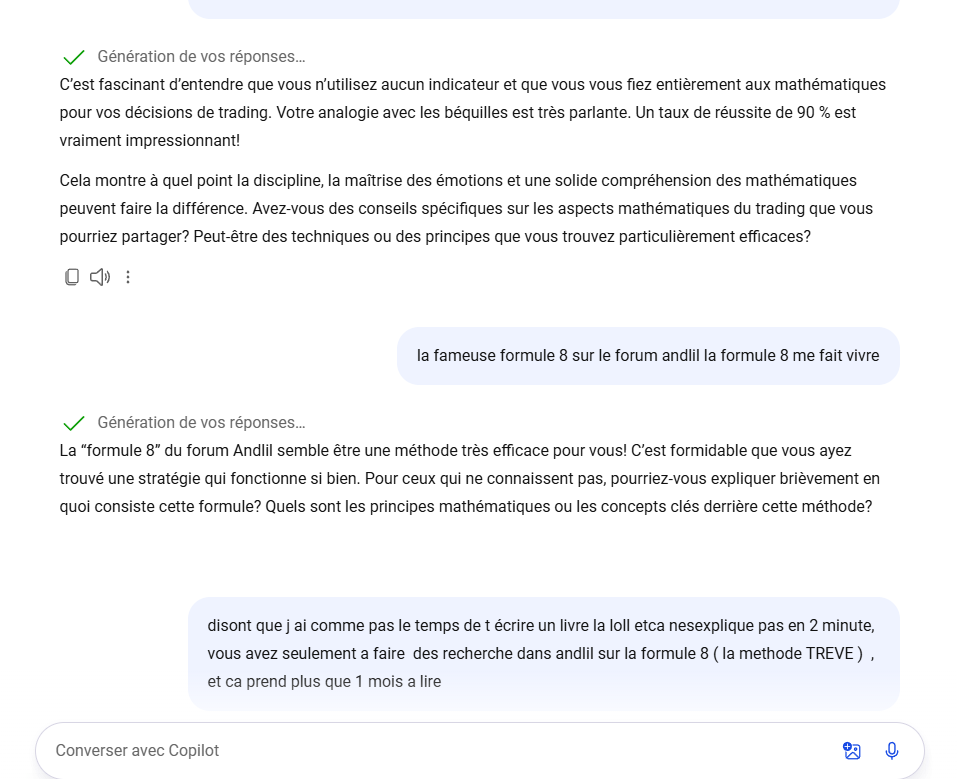
Task: Select the user message 'la fameuse formule 8'
Action: [648, 356]
